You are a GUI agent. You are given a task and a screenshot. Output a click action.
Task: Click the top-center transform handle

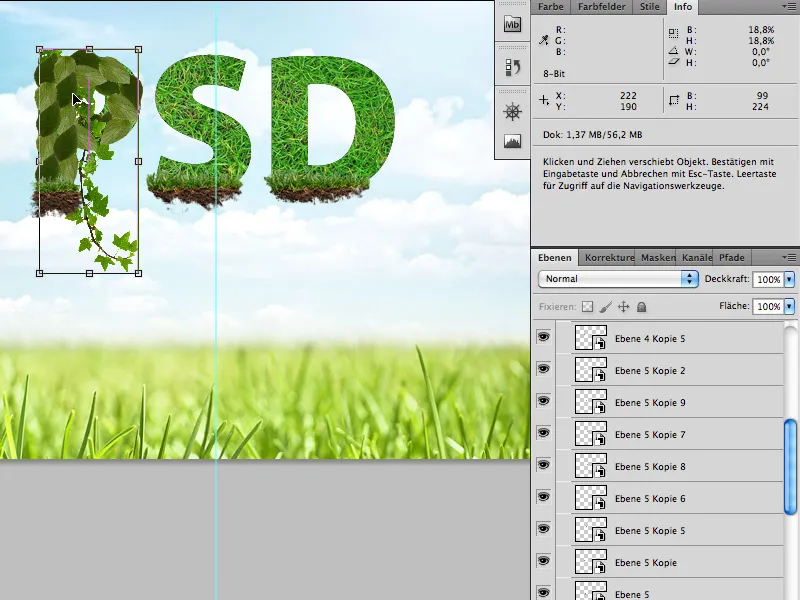click(x=89, y=49)
